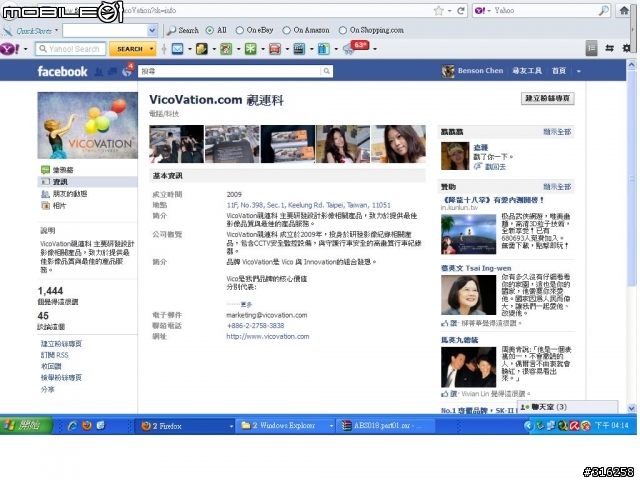Click the vertical scrollbar down arrow
The width and height of the screenshot is (640, 480).
(631, 408)
